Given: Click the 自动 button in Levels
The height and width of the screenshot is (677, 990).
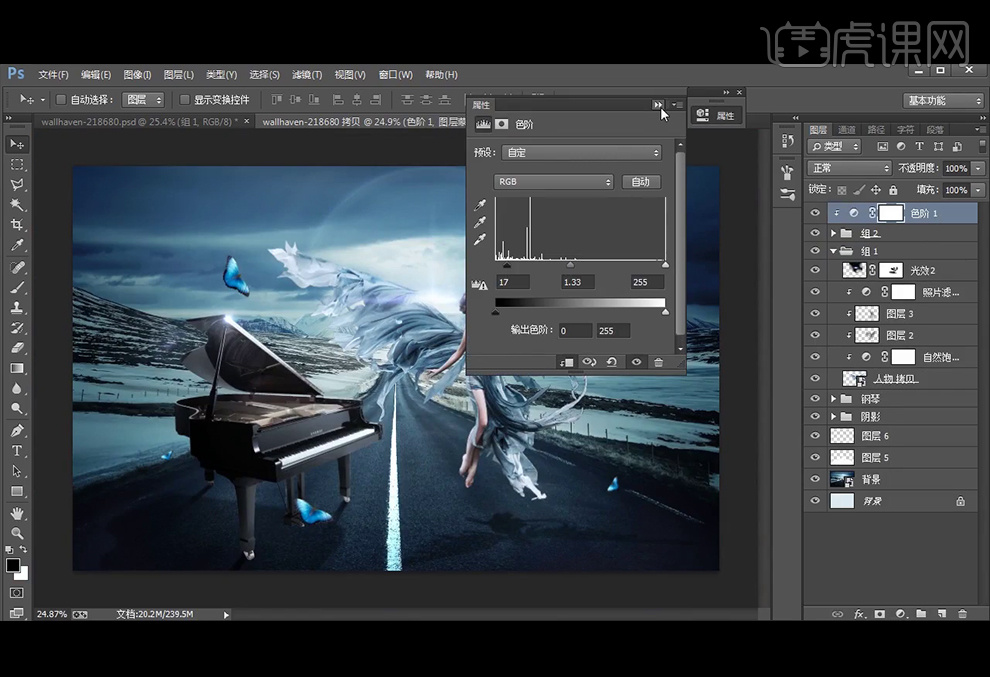Looking at the screenshot, I should pyautogui.click(x=641, y=182).
